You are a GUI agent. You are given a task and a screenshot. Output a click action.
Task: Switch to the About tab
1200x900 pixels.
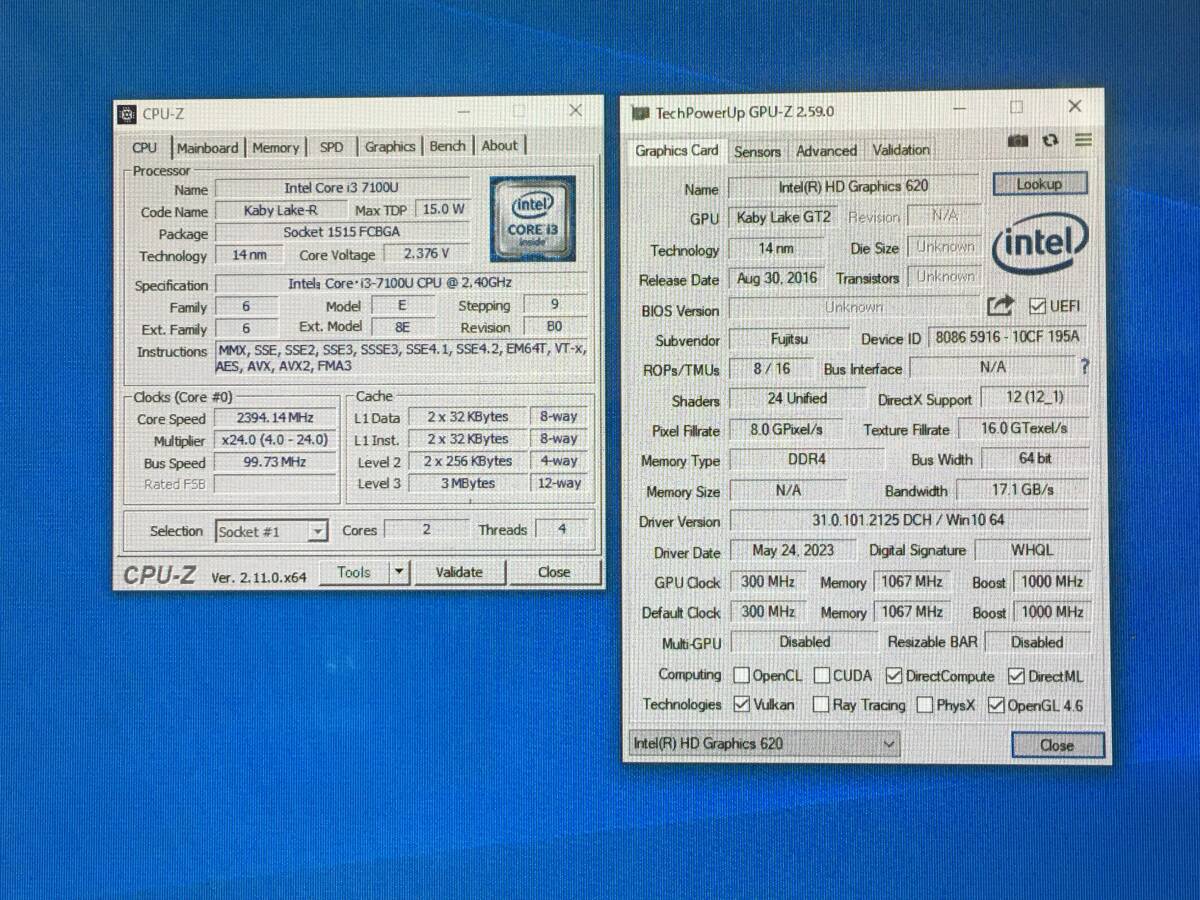click(x=499, y=145)
